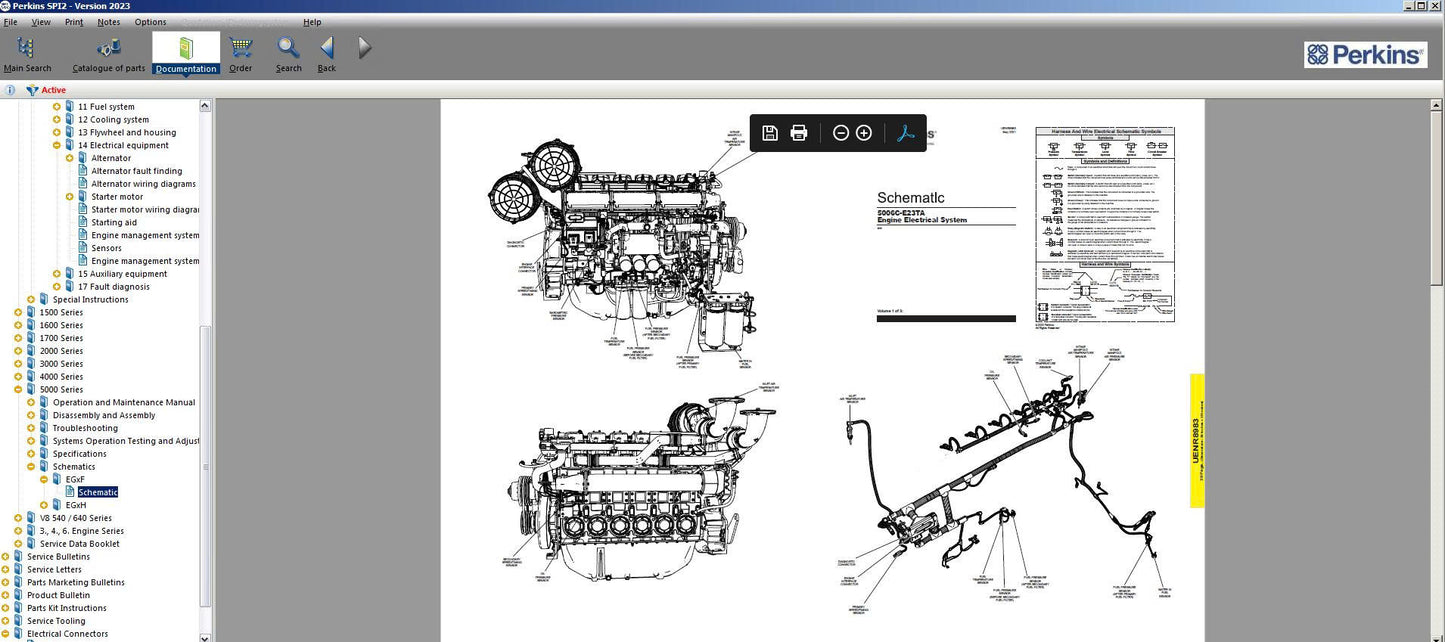Save the schematic with the floppy disk icon

tap(769, 132)
